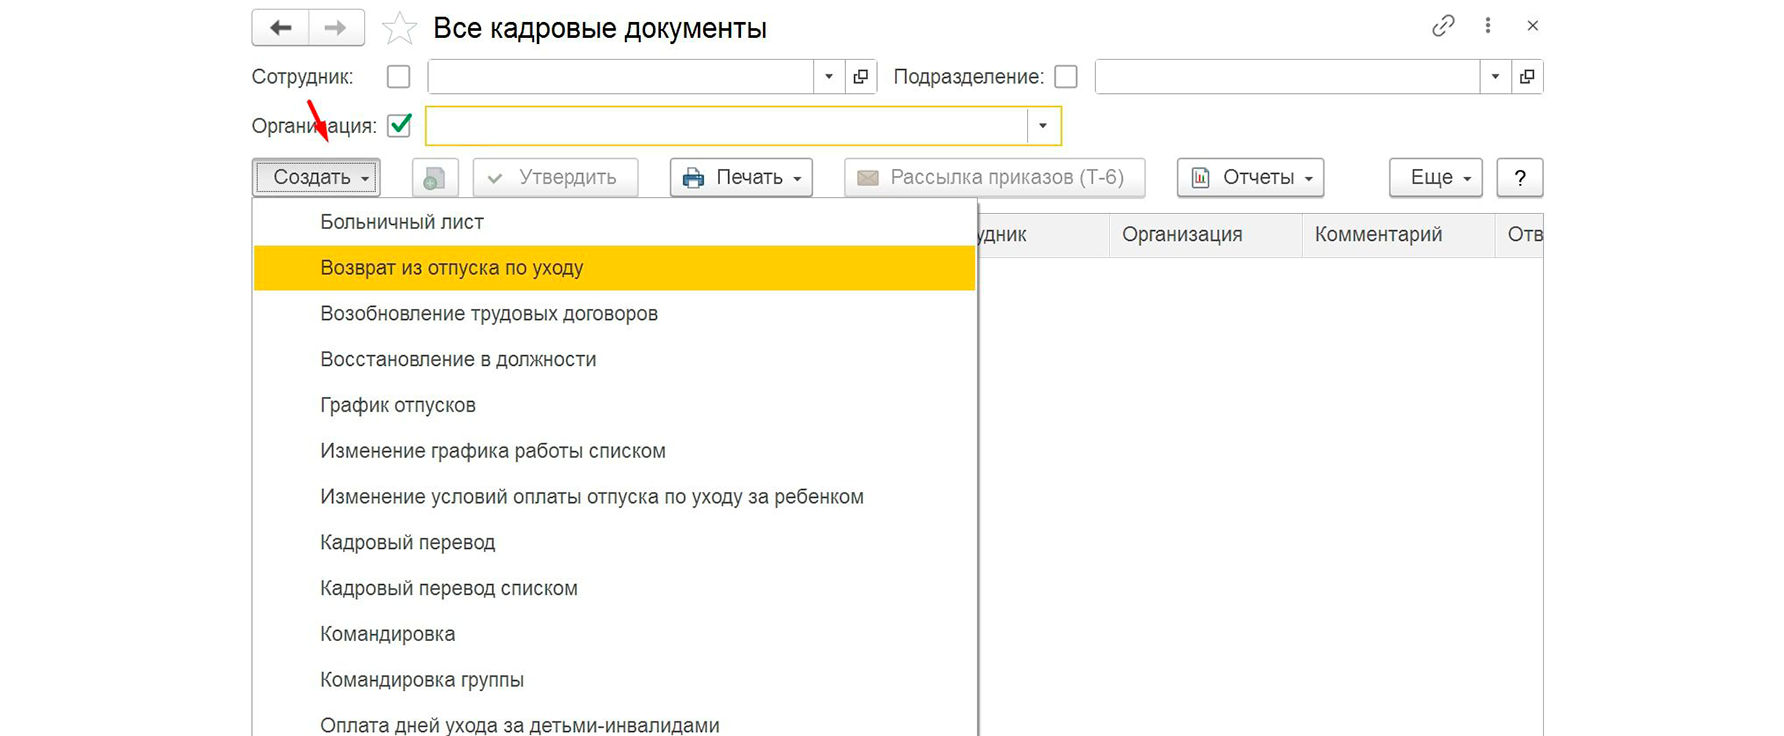
Task: Click the Организация input field
Action: (x=726, y=126)
